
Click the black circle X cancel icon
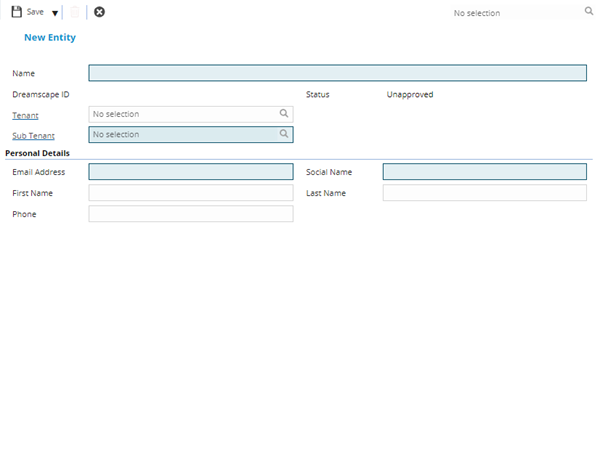[99, 12]
